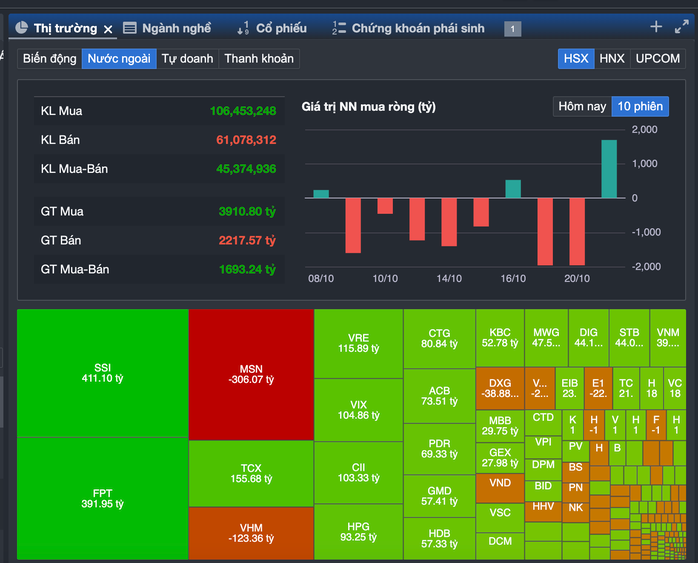Click the SSI heatmap tile

[102, 373]
